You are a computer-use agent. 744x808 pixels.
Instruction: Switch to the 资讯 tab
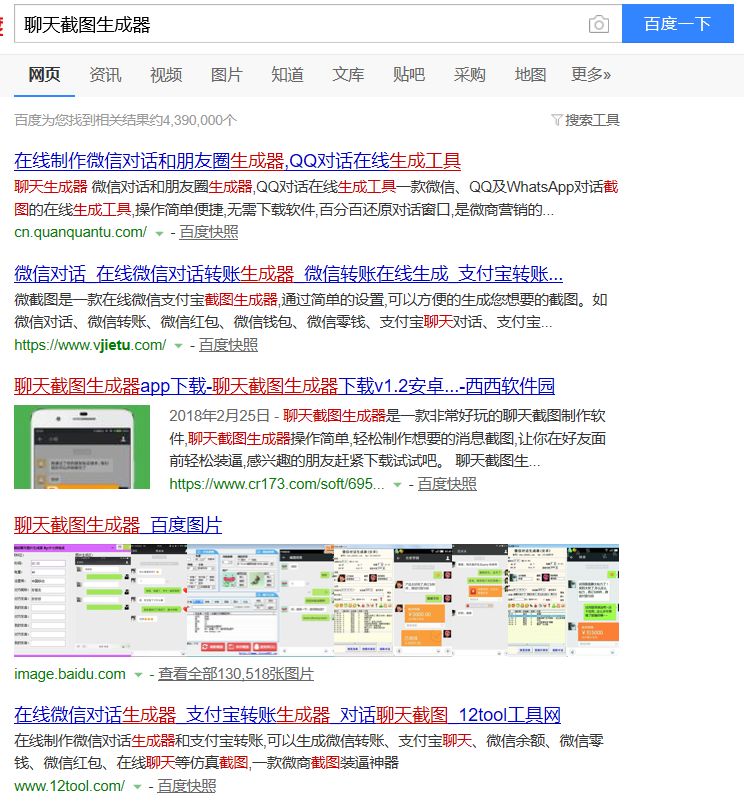[x=105, y=75]
